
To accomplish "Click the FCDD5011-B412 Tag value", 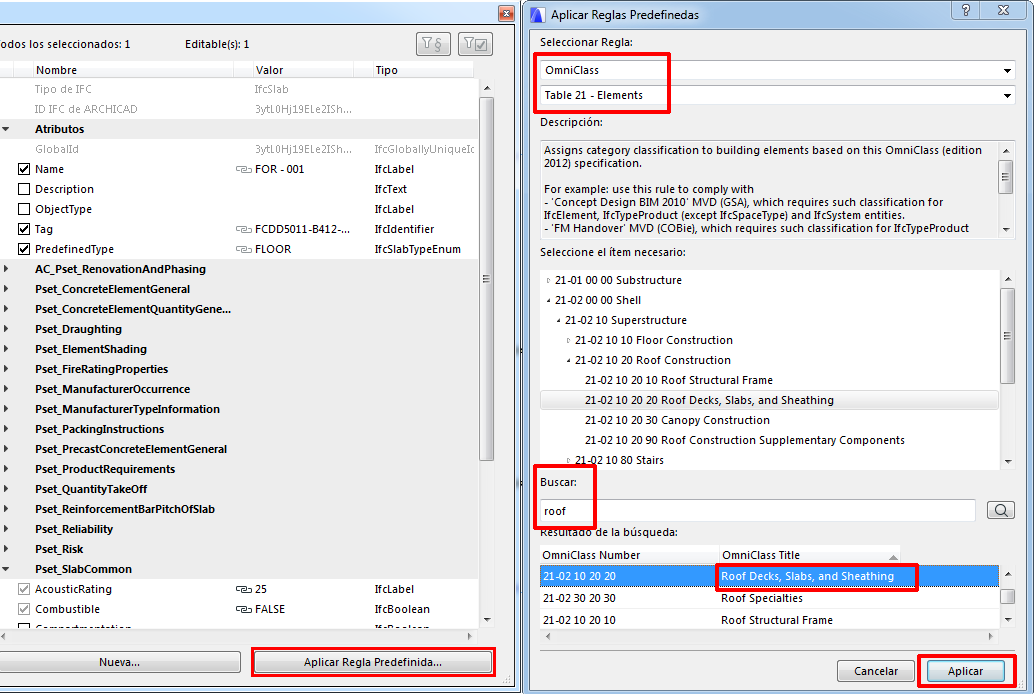I will (x=303, y=230).
